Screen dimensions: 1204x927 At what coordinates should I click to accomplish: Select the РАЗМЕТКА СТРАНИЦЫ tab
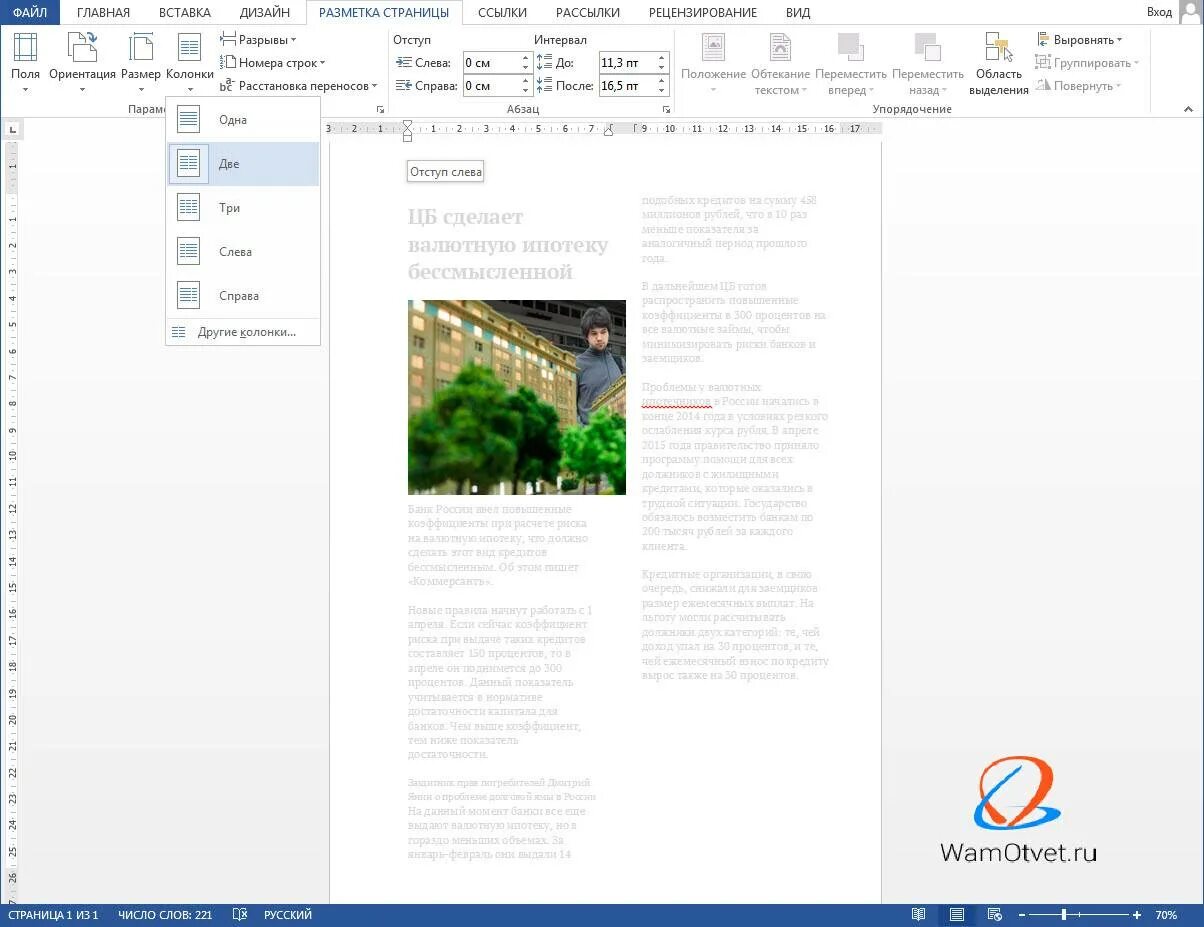(x=384, y=12)
